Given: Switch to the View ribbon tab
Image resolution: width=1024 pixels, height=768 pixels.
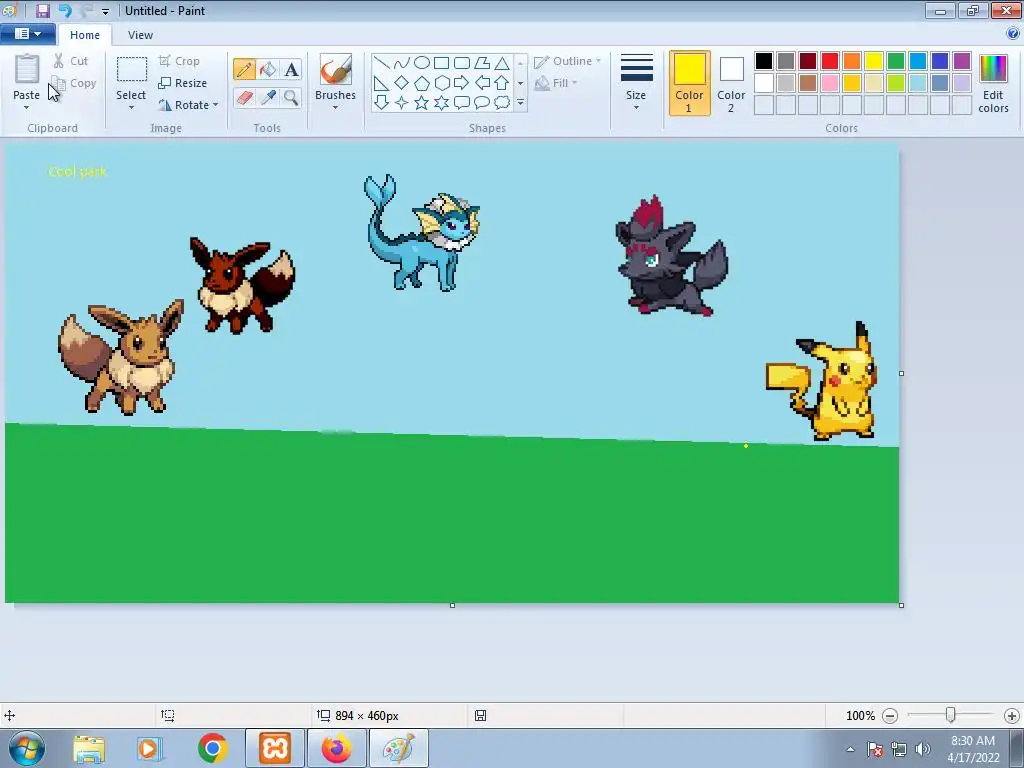Looking at the screenshot, I should coord(140,35).
